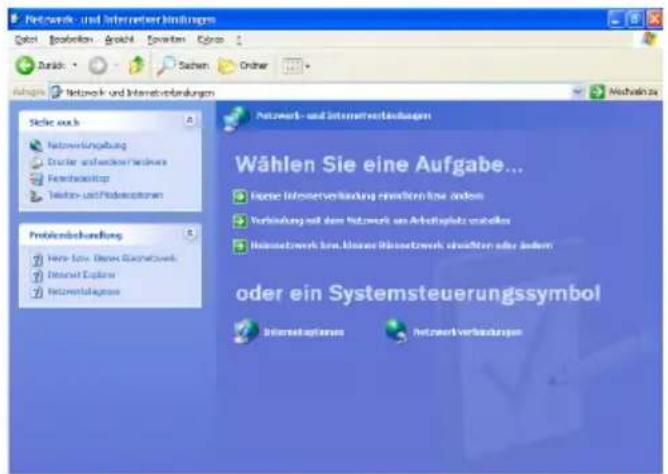The image size is (668, 474).
Task: Click the header network globe icon
Action: pos(235,118)
